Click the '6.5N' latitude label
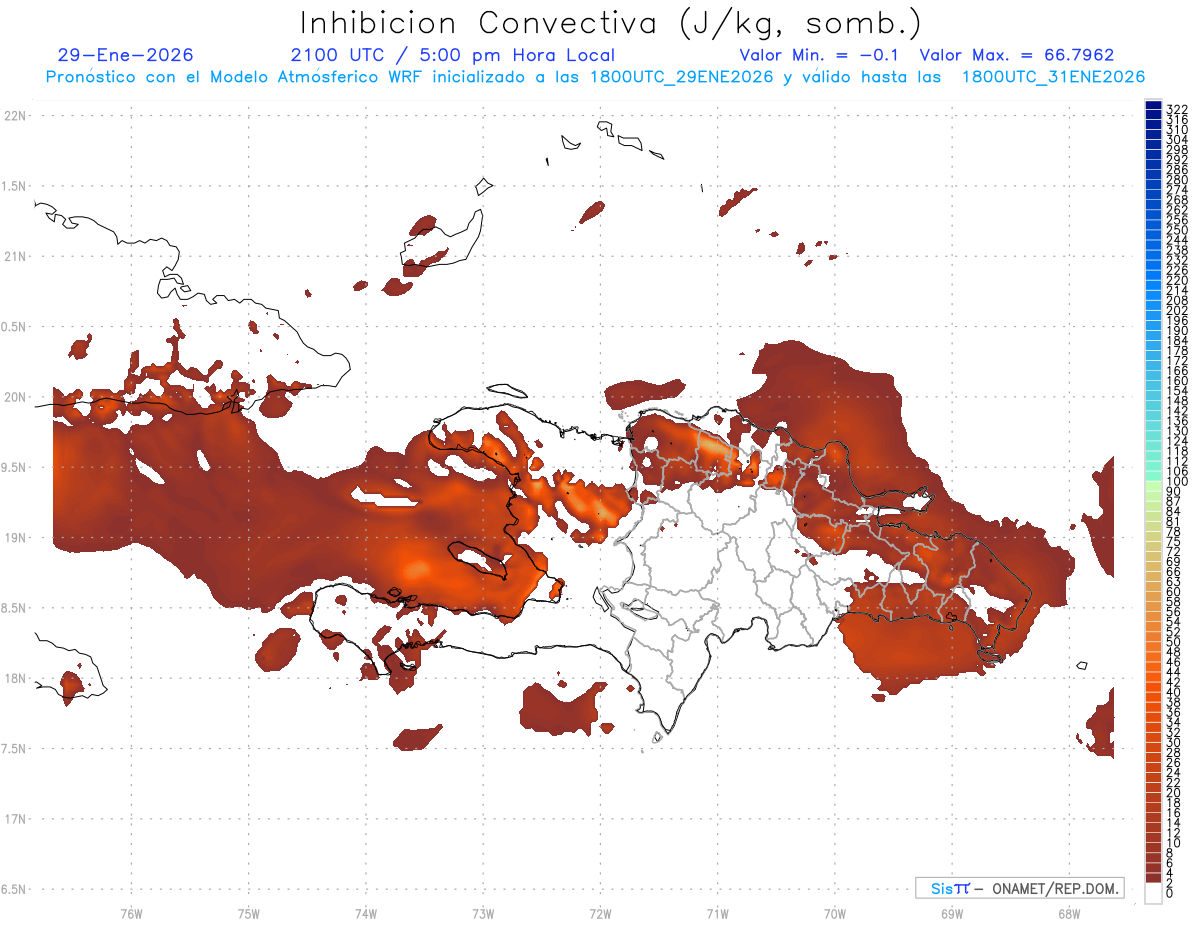 pyautogui.click(x=15, y=889)
